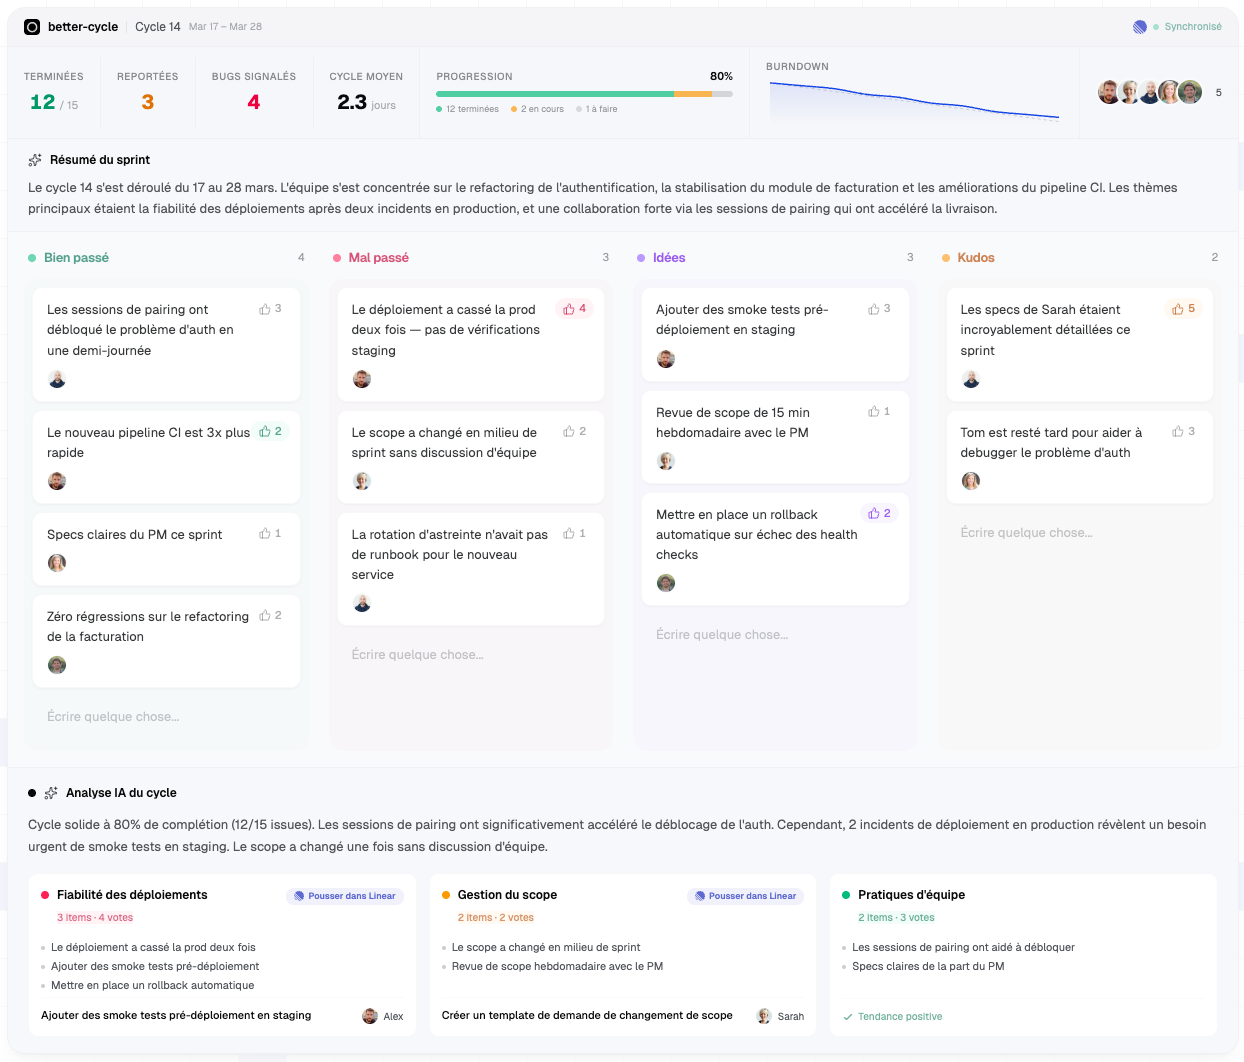Push Gestion du scope to Linear
Image resolution: width=1244 pixels, height=1062 pixels.
point(745,896)
